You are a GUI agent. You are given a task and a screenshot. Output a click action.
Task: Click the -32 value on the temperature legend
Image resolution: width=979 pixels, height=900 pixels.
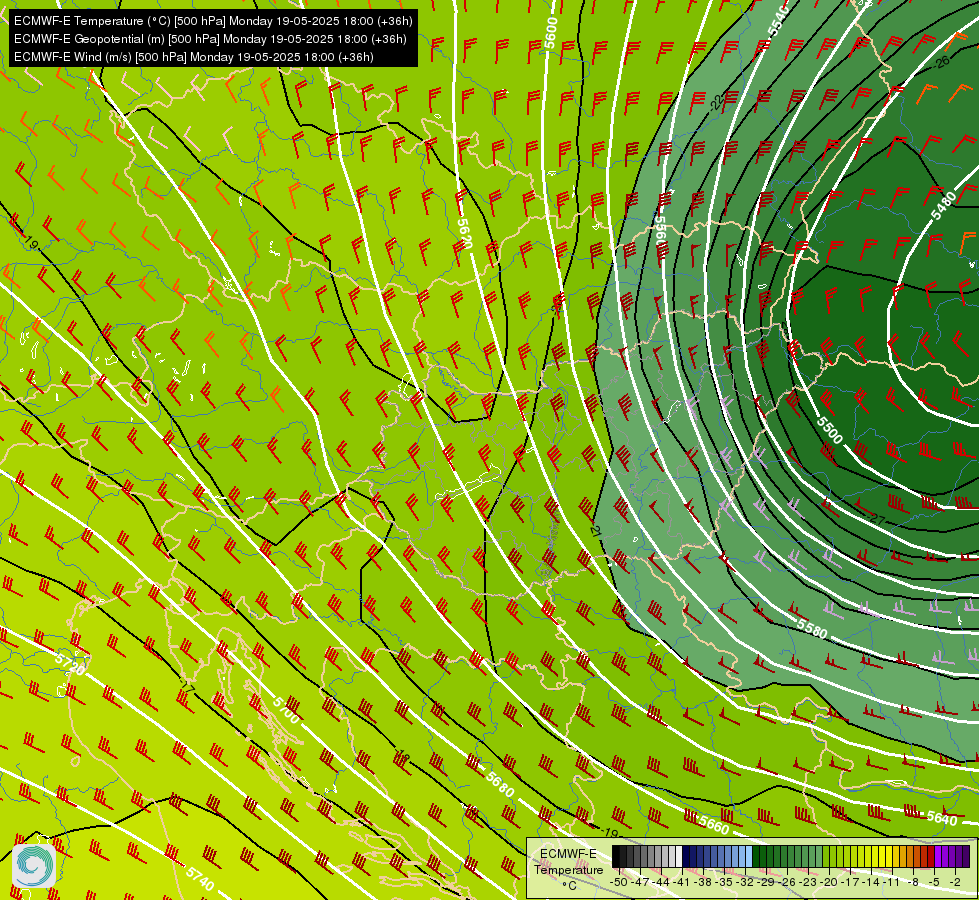[745, 882]
